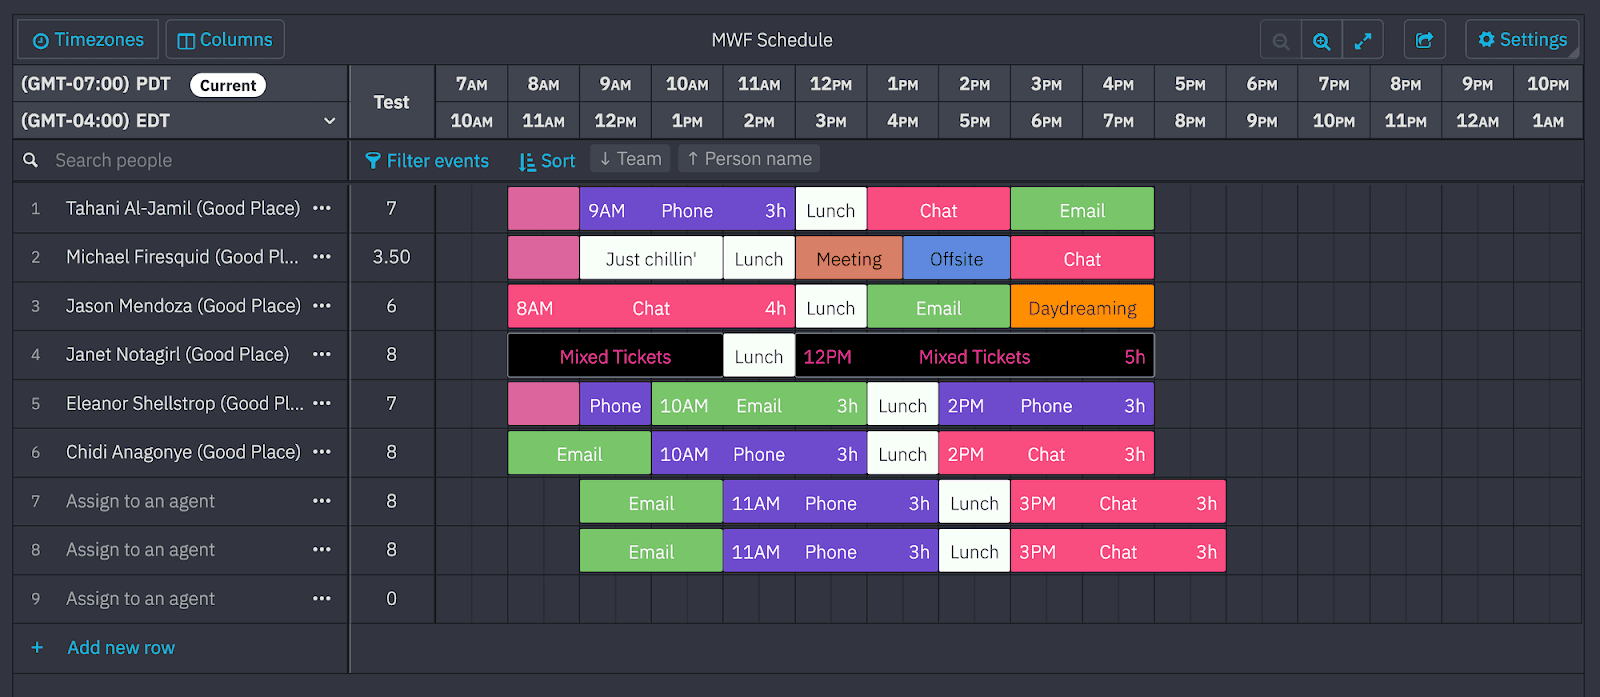Select the orange Daydreaming block
The width and height of the screenshot is (1600, 697).
(1082, 308)
